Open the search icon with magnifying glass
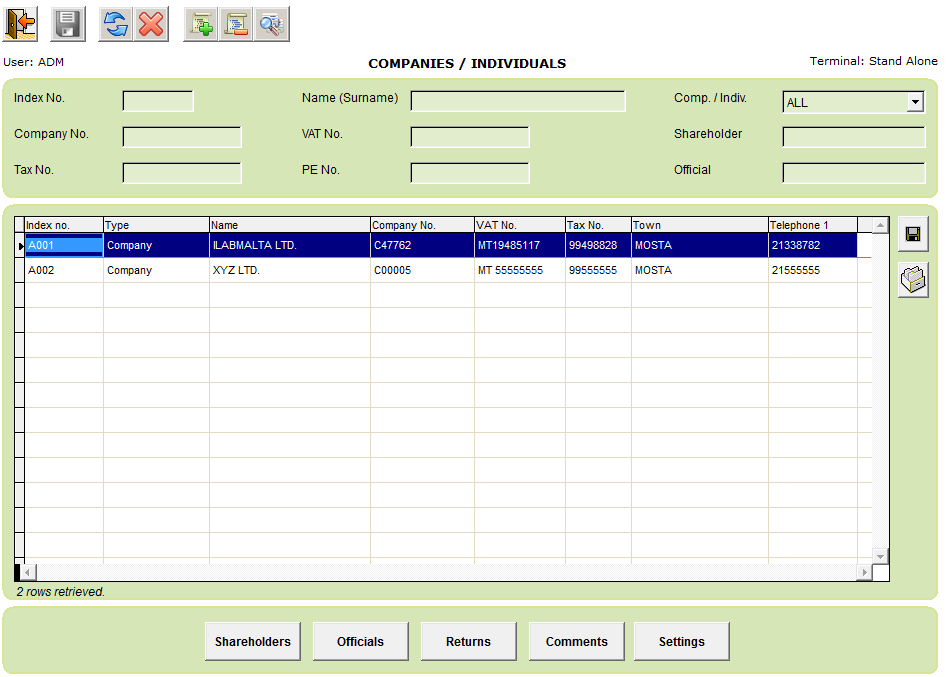 [x=270, y=23]
